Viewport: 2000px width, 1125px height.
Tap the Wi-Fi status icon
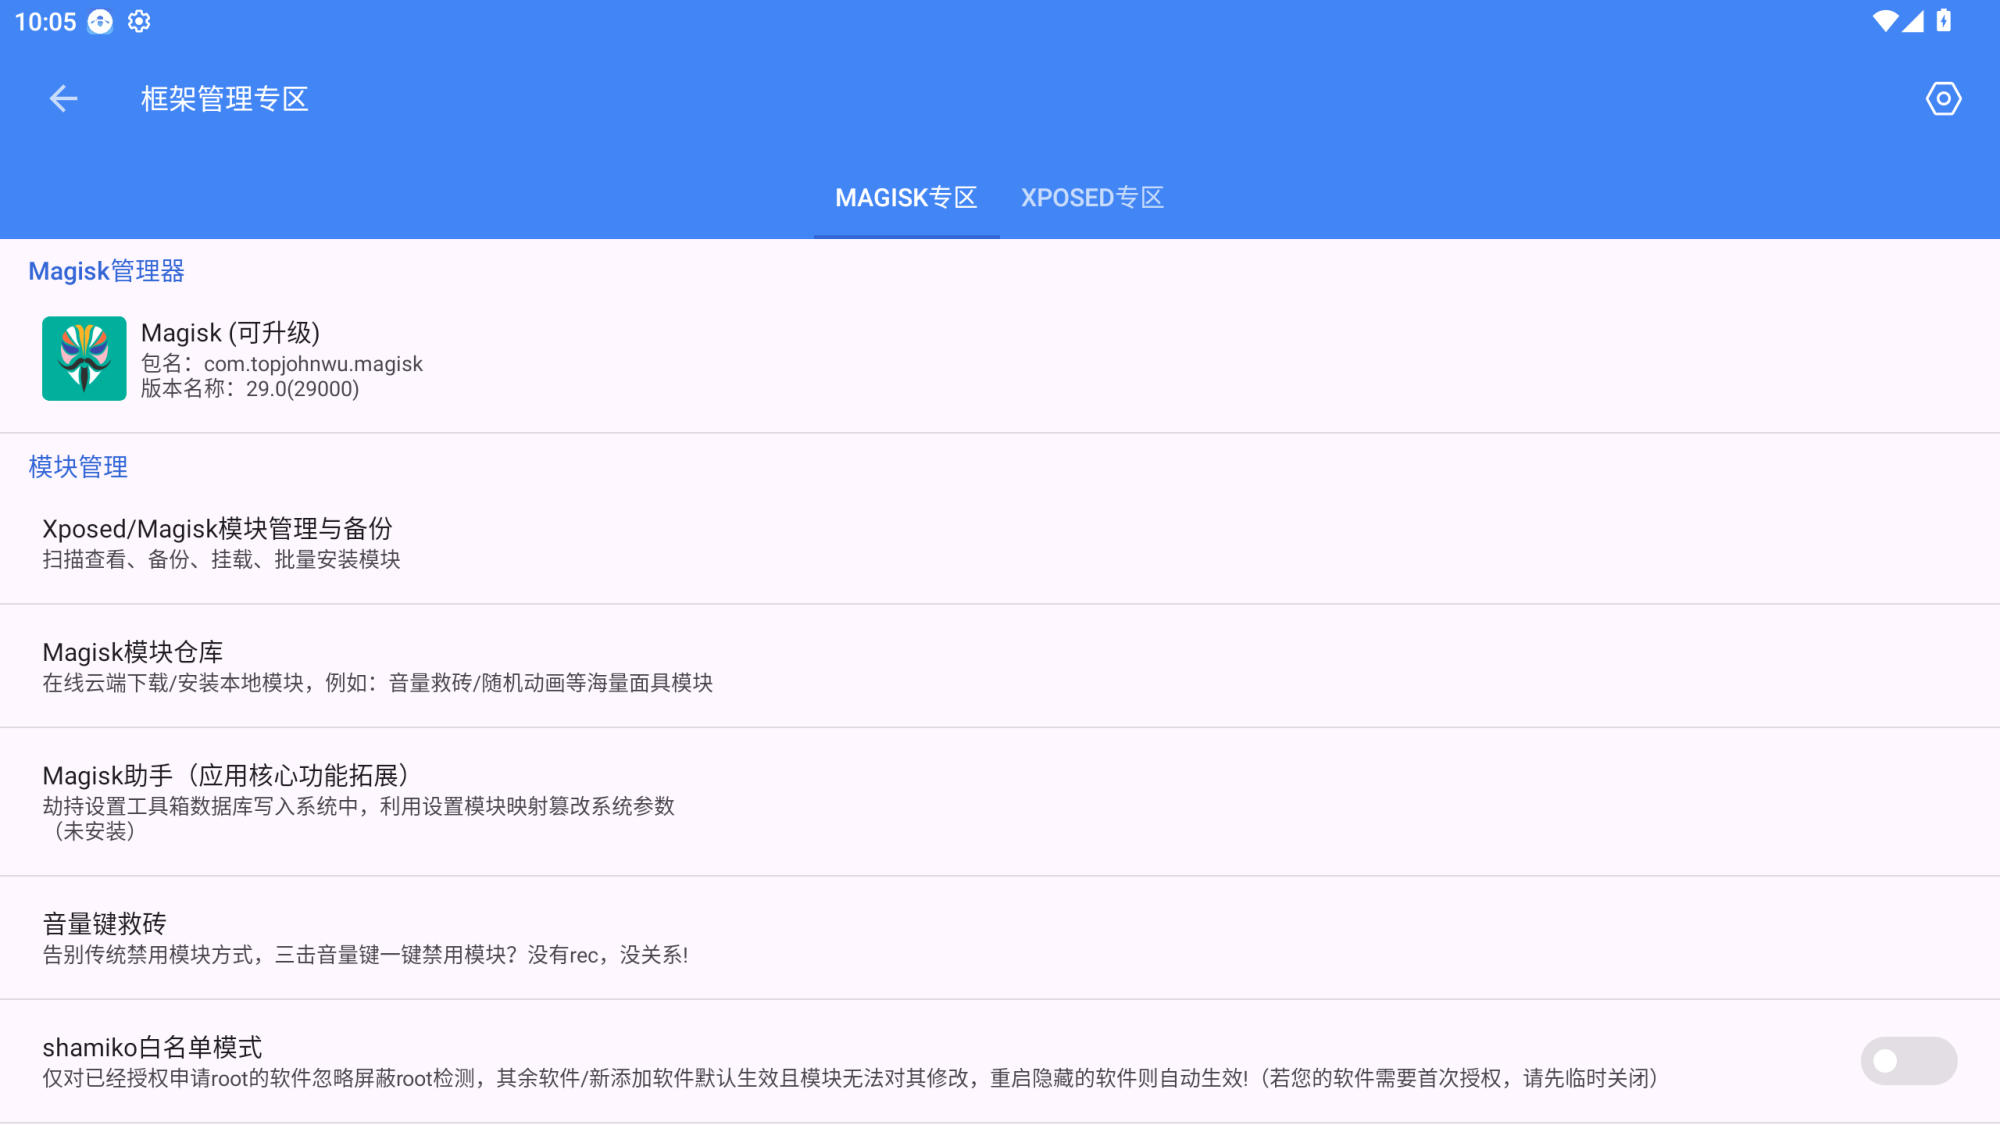click(1884, 21)
